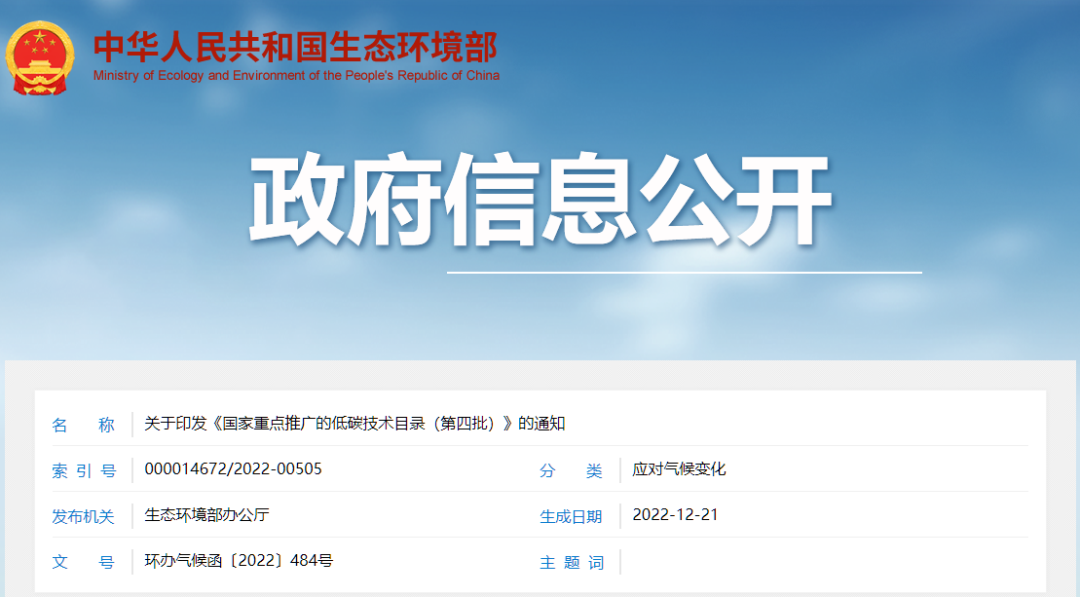Click the 生态环境部办公厅 issuing agency value
The width and height of the screenshot is (1080, 597).
[207, 515]
